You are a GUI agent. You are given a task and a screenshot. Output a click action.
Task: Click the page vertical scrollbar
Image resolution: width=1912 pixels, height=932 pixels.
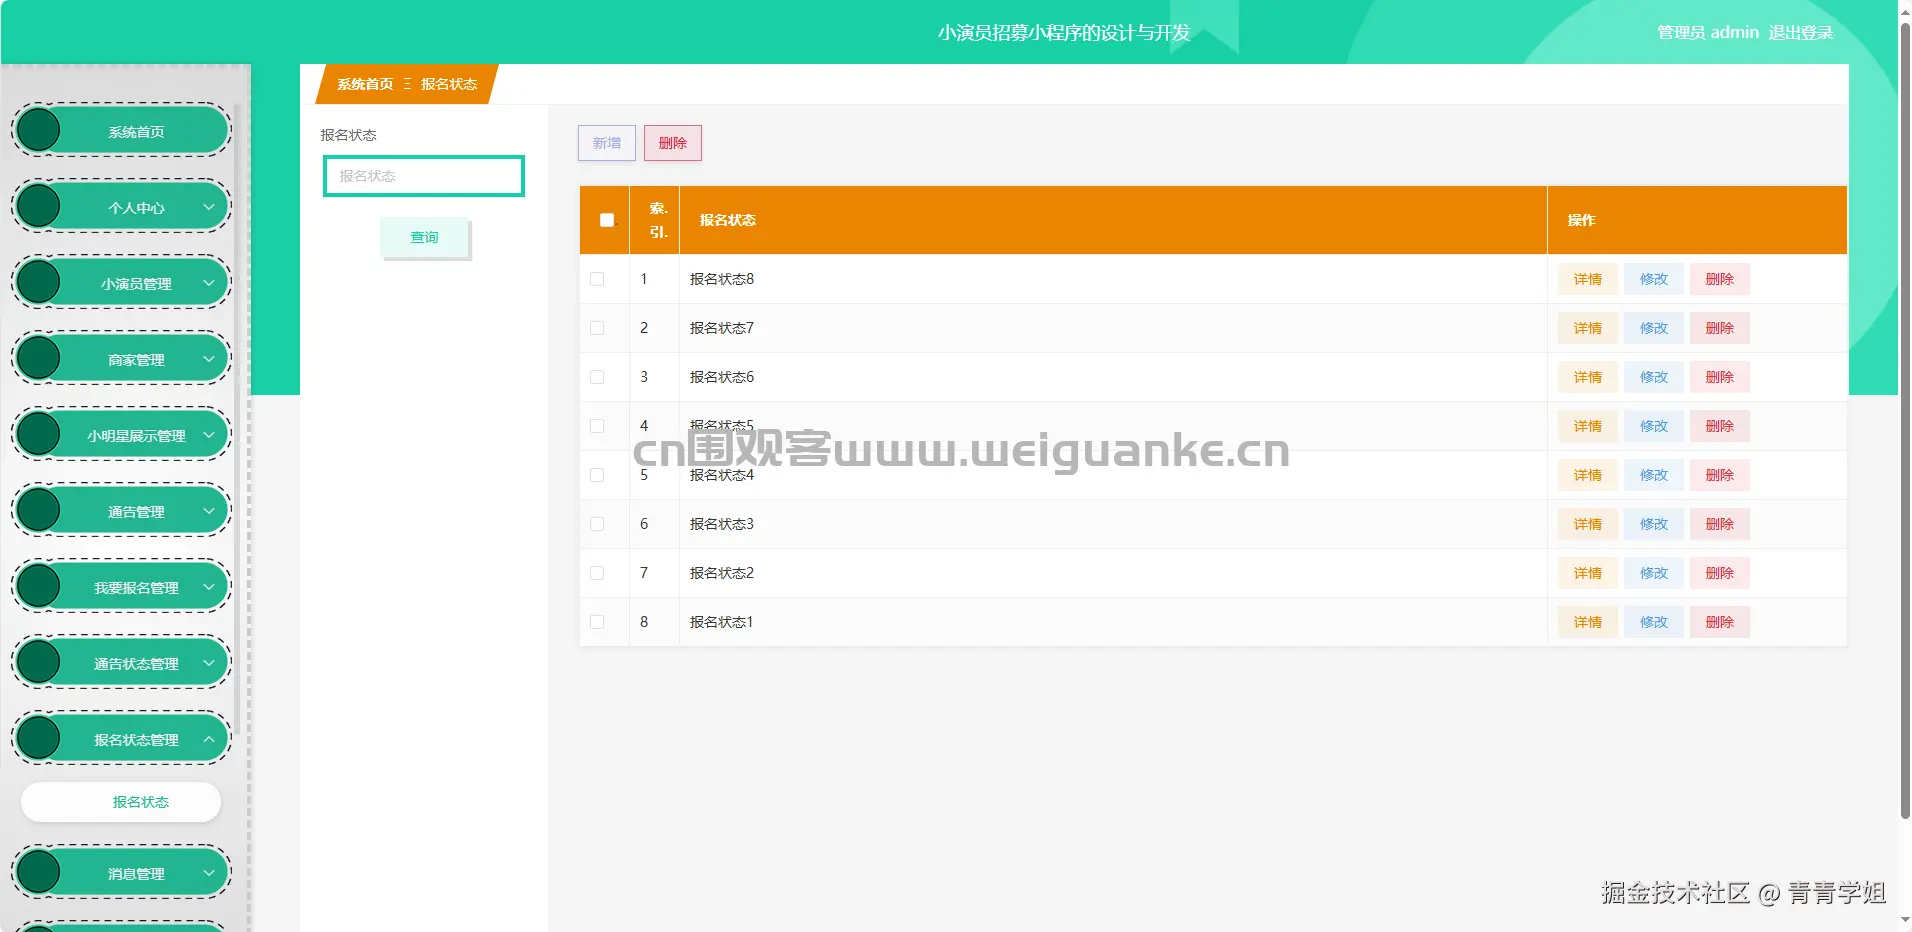coord(1905,420)
